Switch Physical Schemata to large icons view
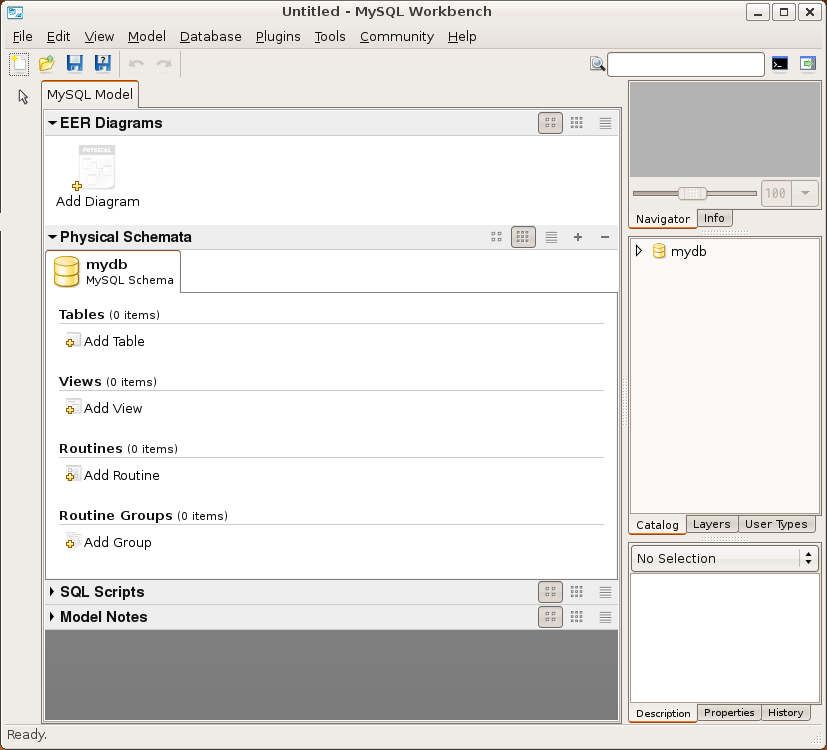The width and height of the screenshot is (827, 750). [x=497, y=237]
